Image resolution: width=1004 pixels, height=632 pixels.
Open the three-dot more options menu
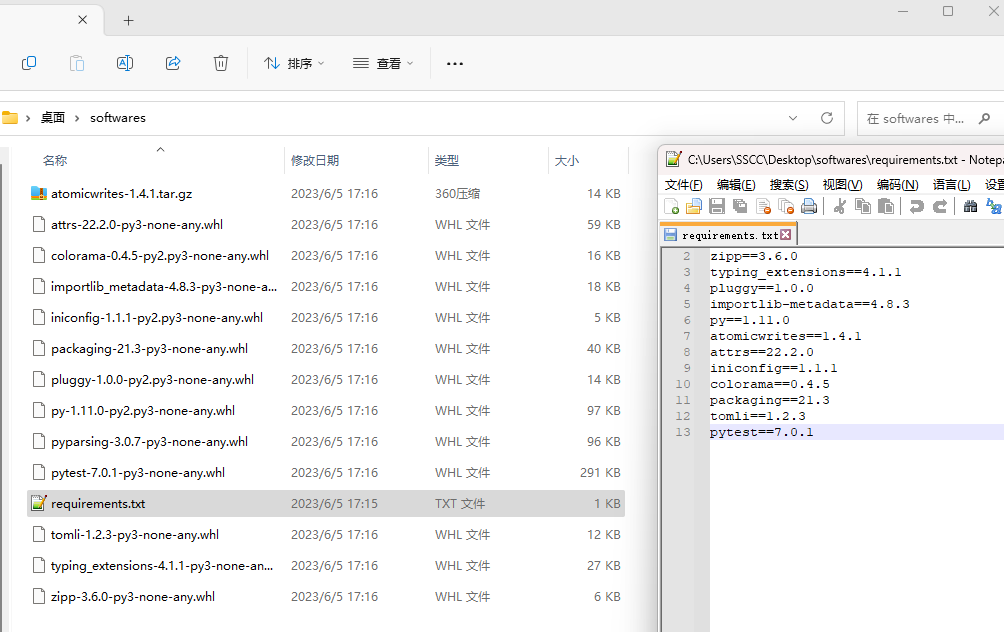pos(455,63)
